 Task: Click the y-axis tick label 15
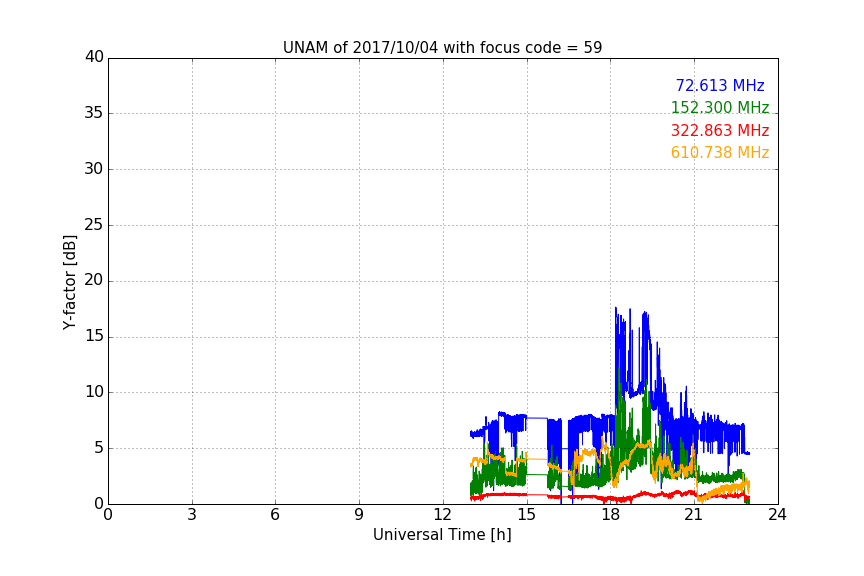click(x=94, y=336)
